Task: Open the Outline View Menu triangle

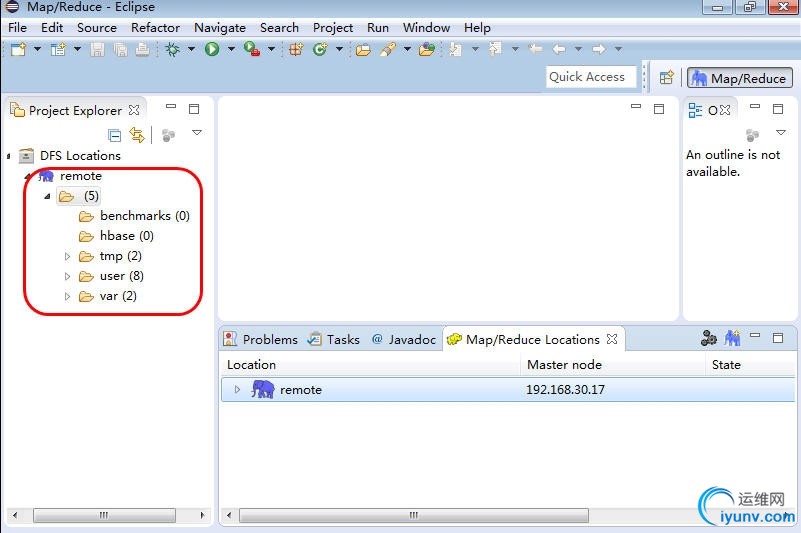Action: pyautogui.click(x=781, y=133)
